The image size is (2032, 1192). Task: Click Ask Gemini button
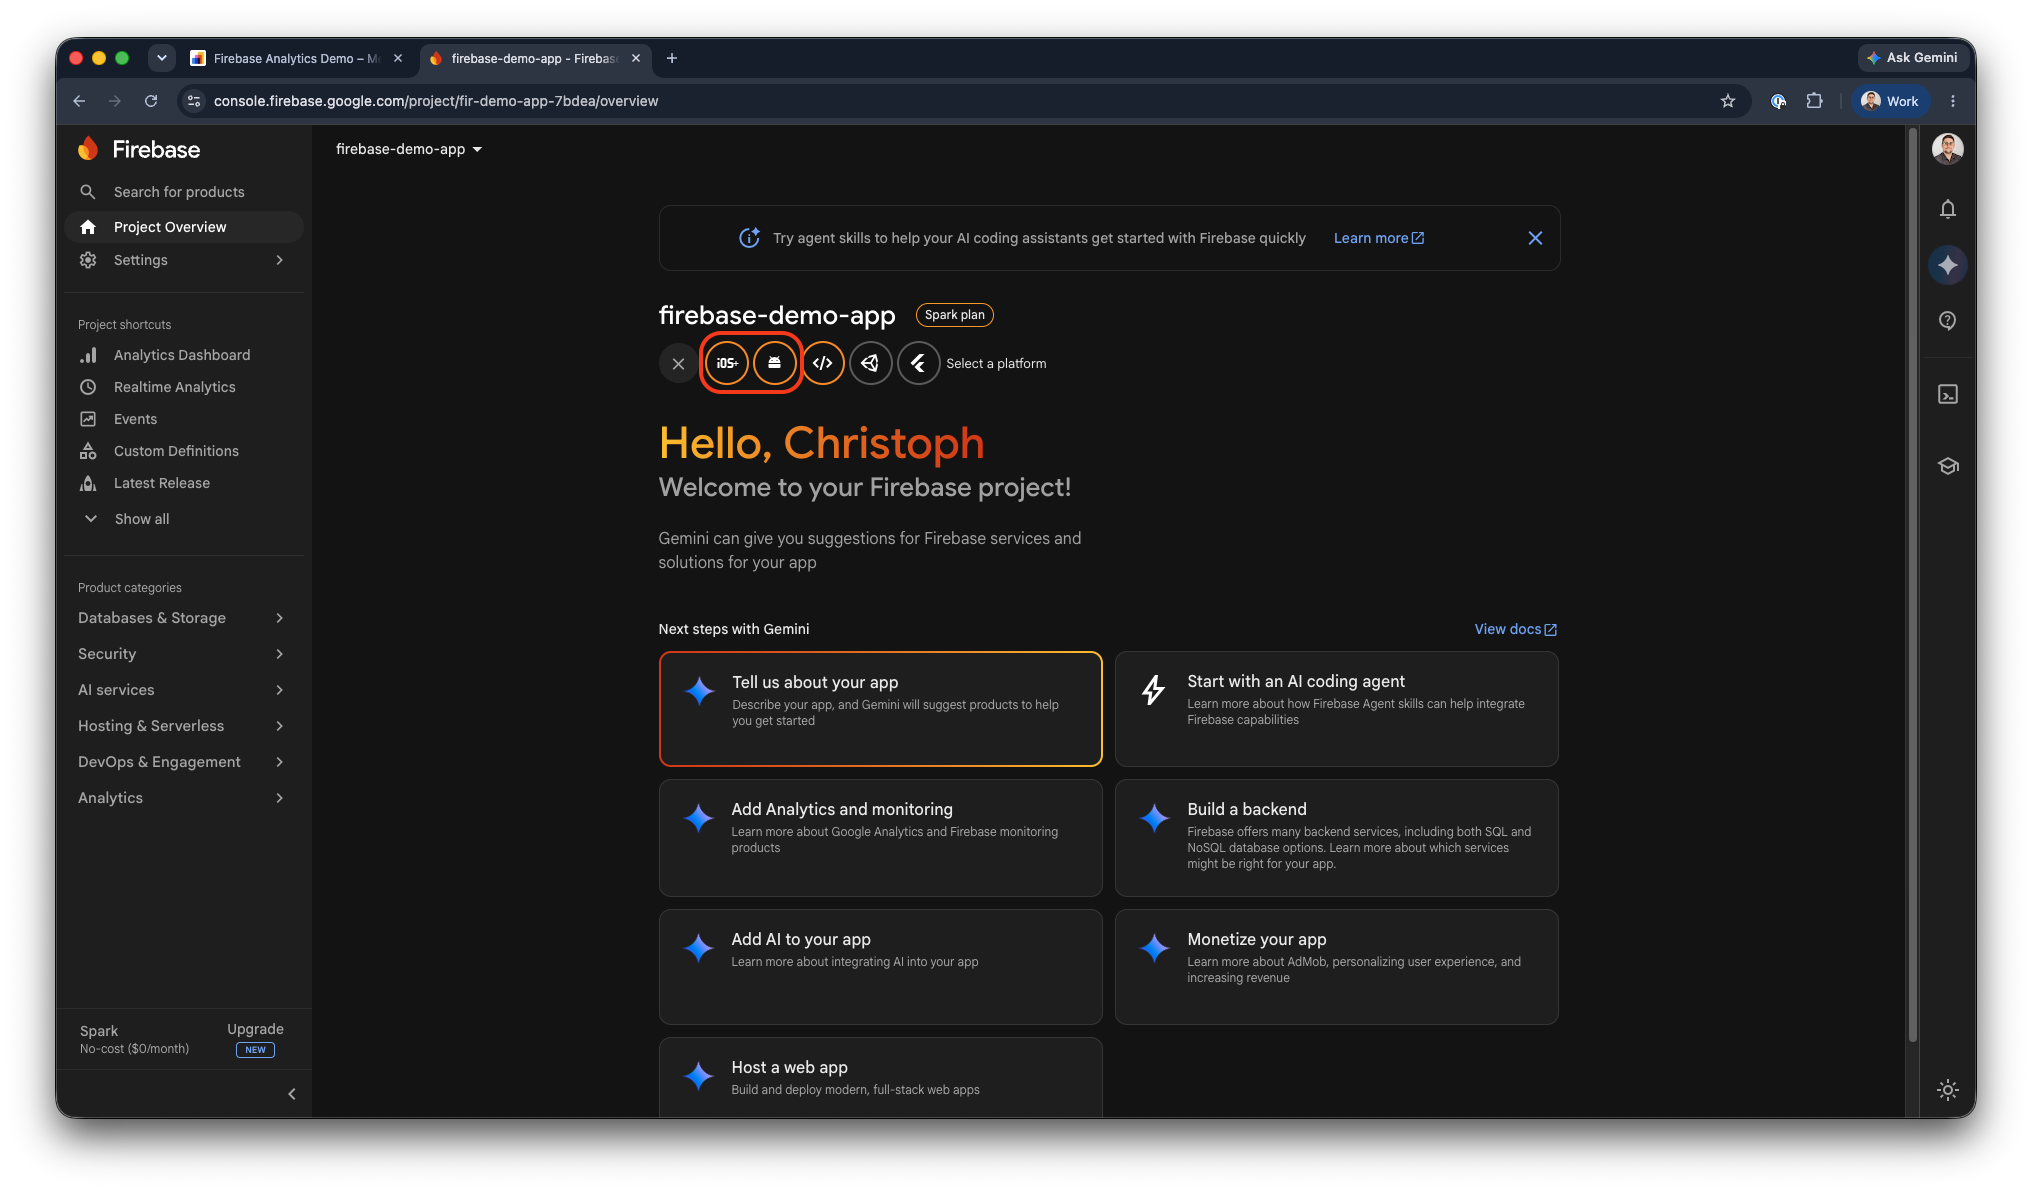point(1911,58)
